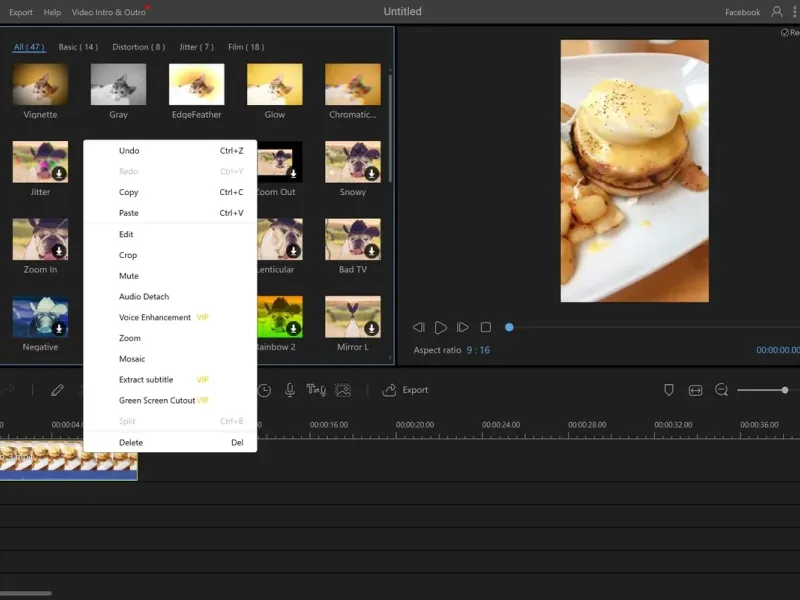Image resolution: width=800 pixels, height=600 pixels.
Task: Choose Audio Detach in context menu
Action: 144,296
